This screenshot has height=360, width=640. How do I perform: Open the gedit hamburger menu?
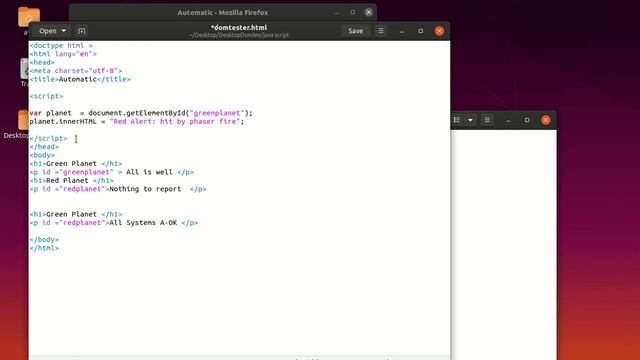pos(380,31)
